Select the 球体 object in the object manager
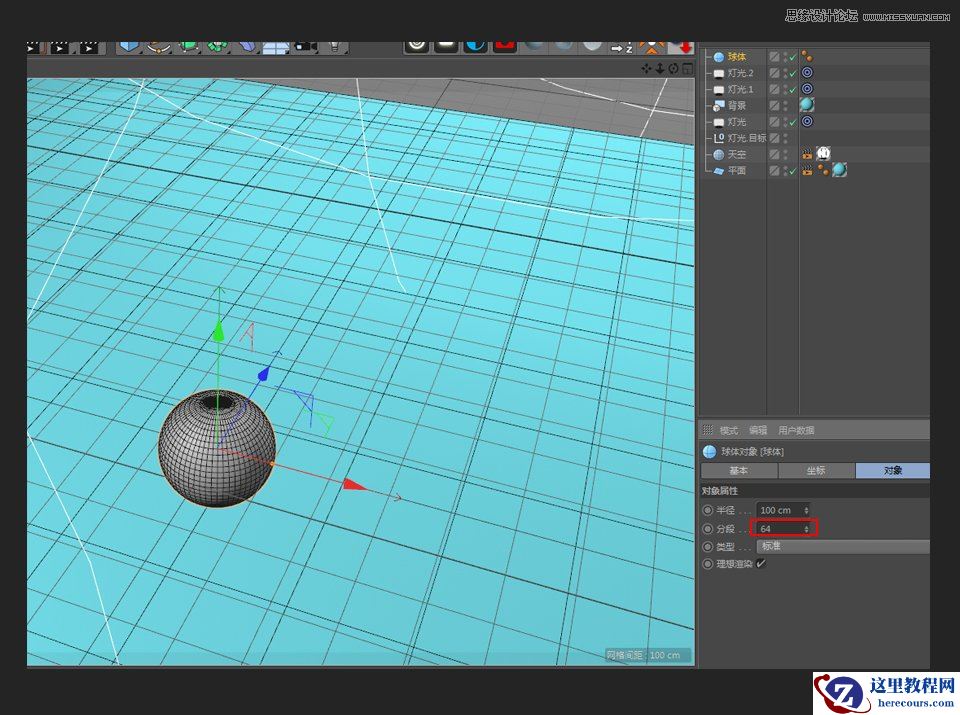The image size is (960, 715). pyautogui.click(x=735, y=56)
